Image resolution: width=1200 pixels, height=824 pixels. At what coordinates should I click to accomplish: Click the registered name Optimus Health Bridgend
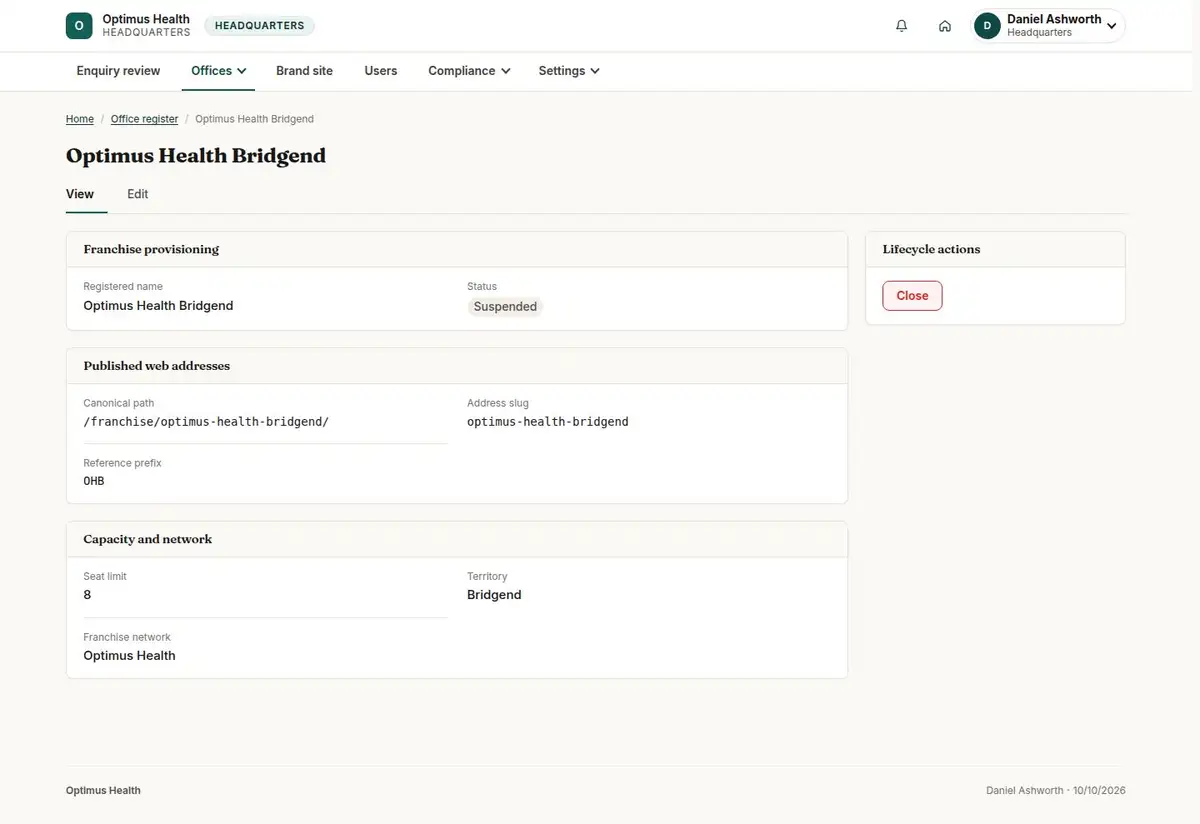(x=158, y=306)
